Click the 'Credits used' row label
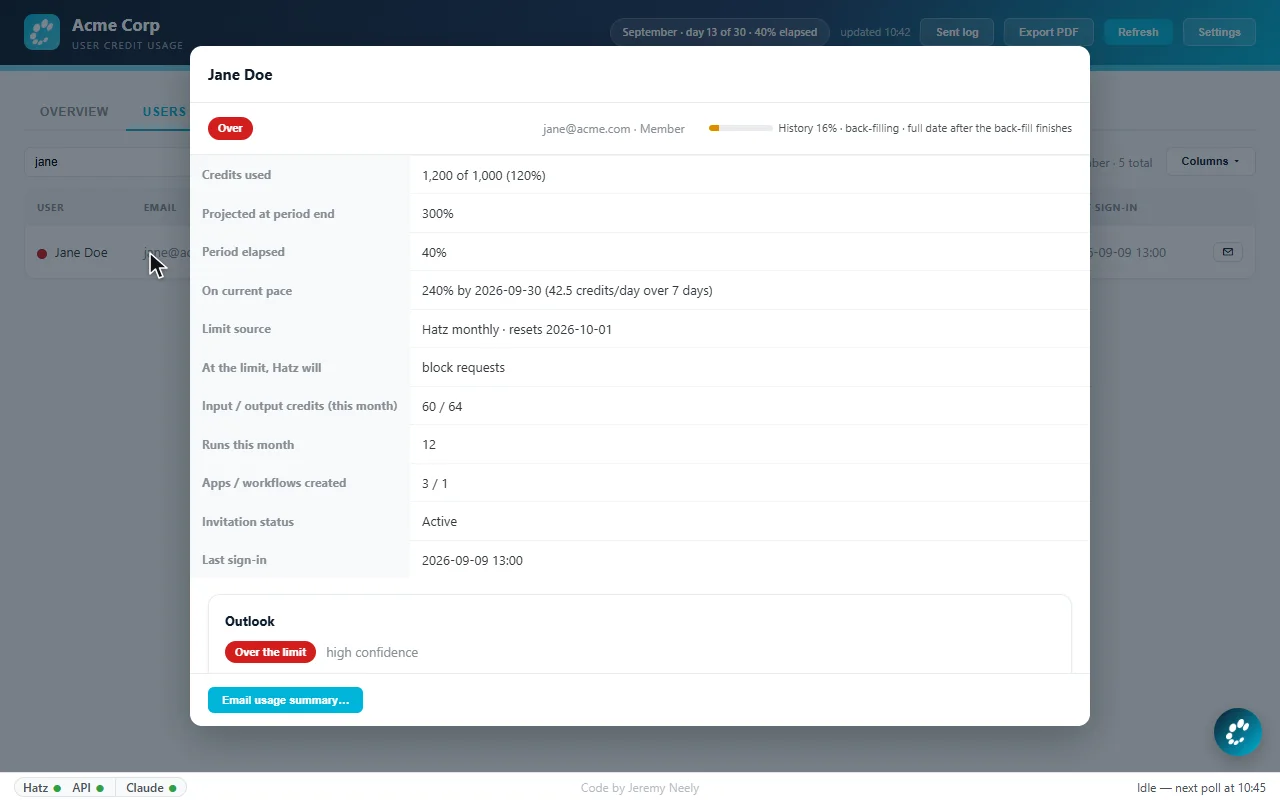Viewport: 1280px width, 800px height. point(236,175)
